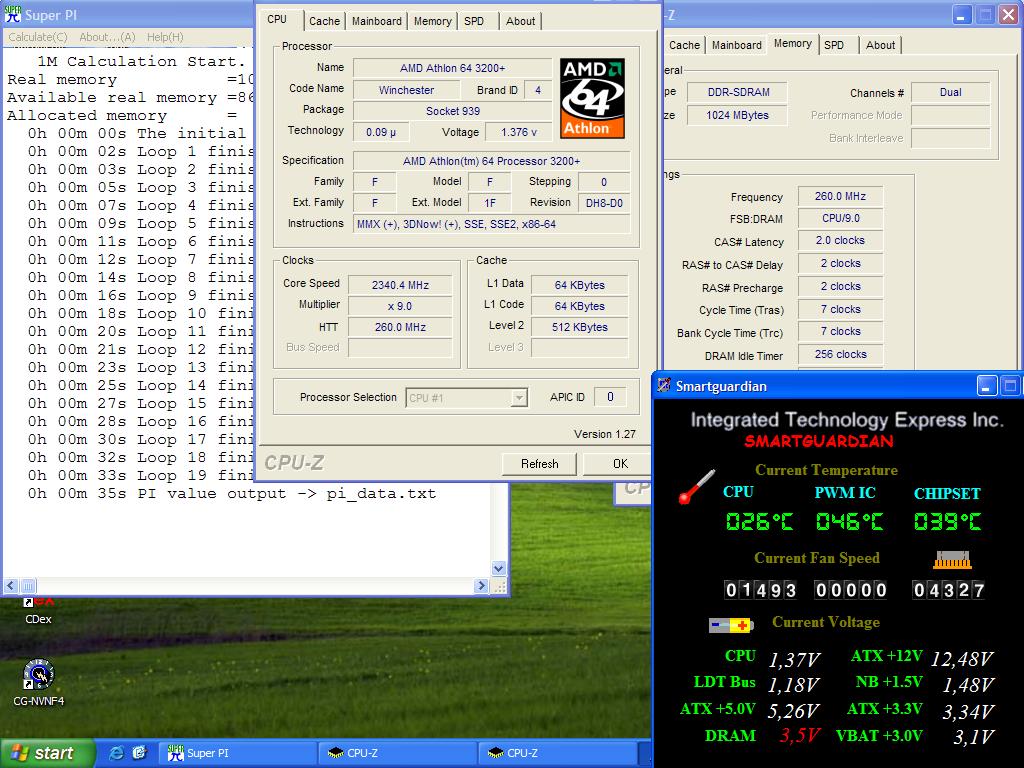Viewport: 1024px width, 768px height.
Task: Click the chipset fan connector icon
Action: 952,560
